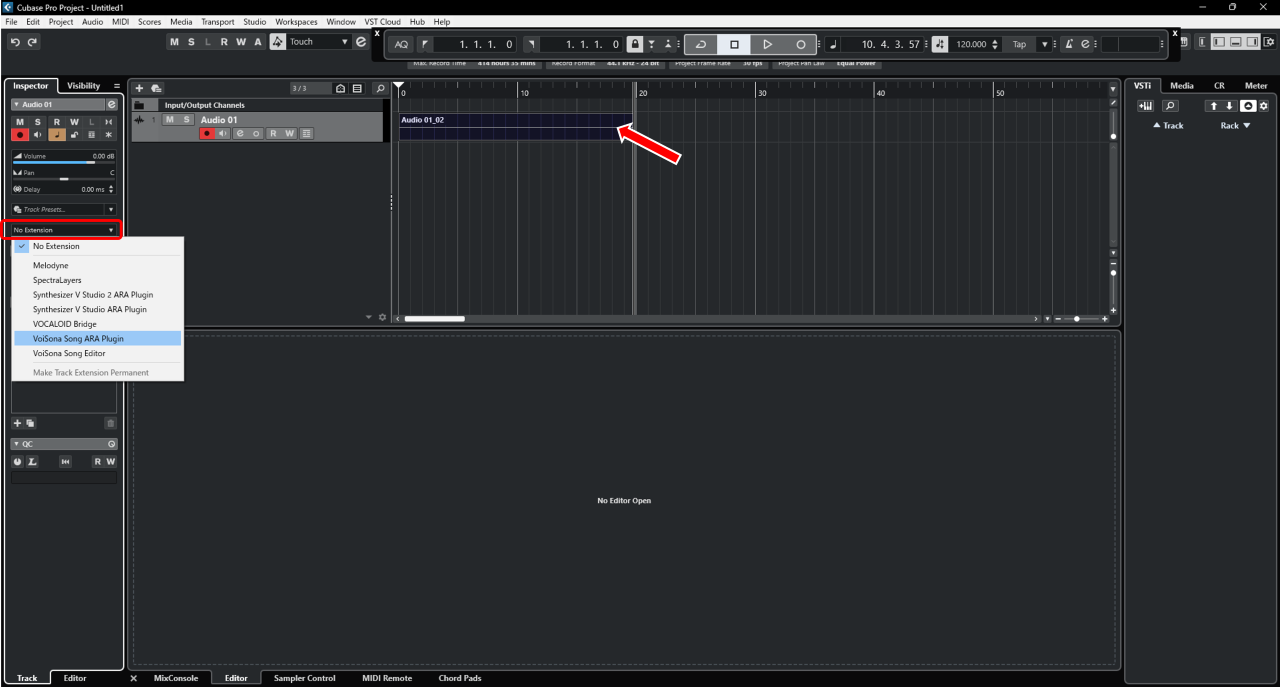Toggle Monitor speaker on the Audio 01 track row
1280x687 pixels.
pos(223,133)
